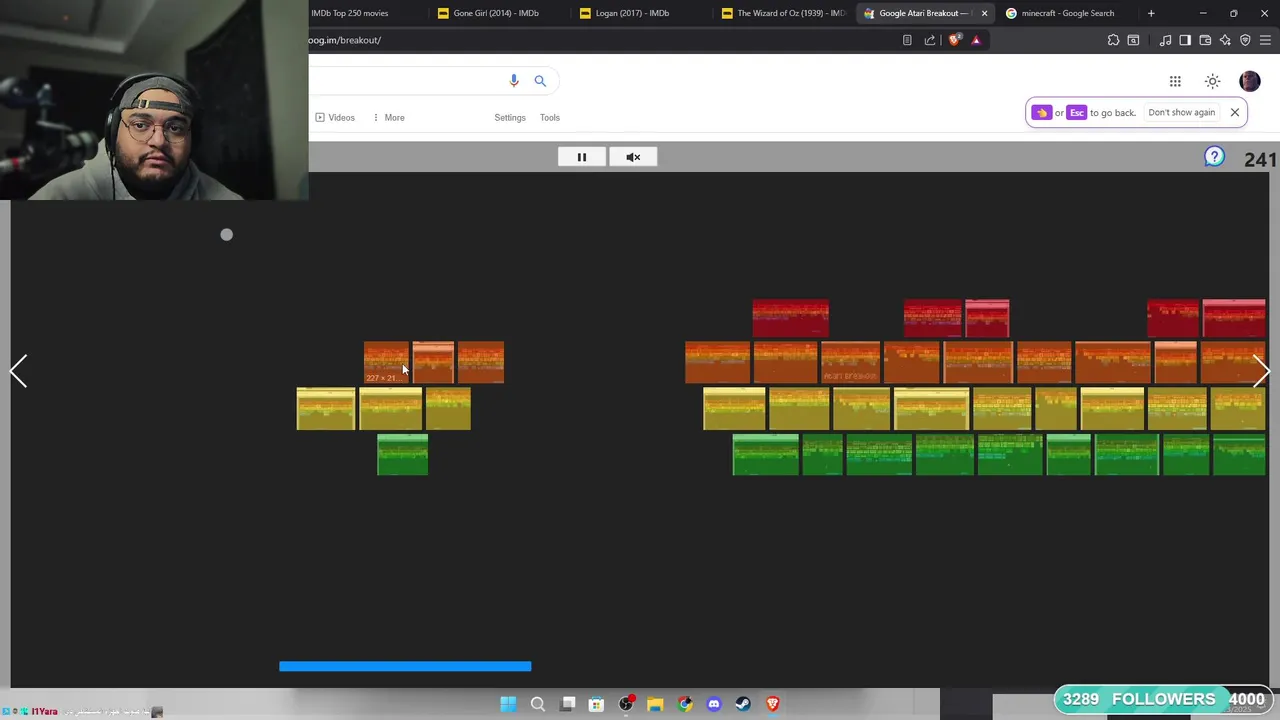Open Steam from taskbar
This screenshot has height=720, width=1280.
tap(743, 704)
